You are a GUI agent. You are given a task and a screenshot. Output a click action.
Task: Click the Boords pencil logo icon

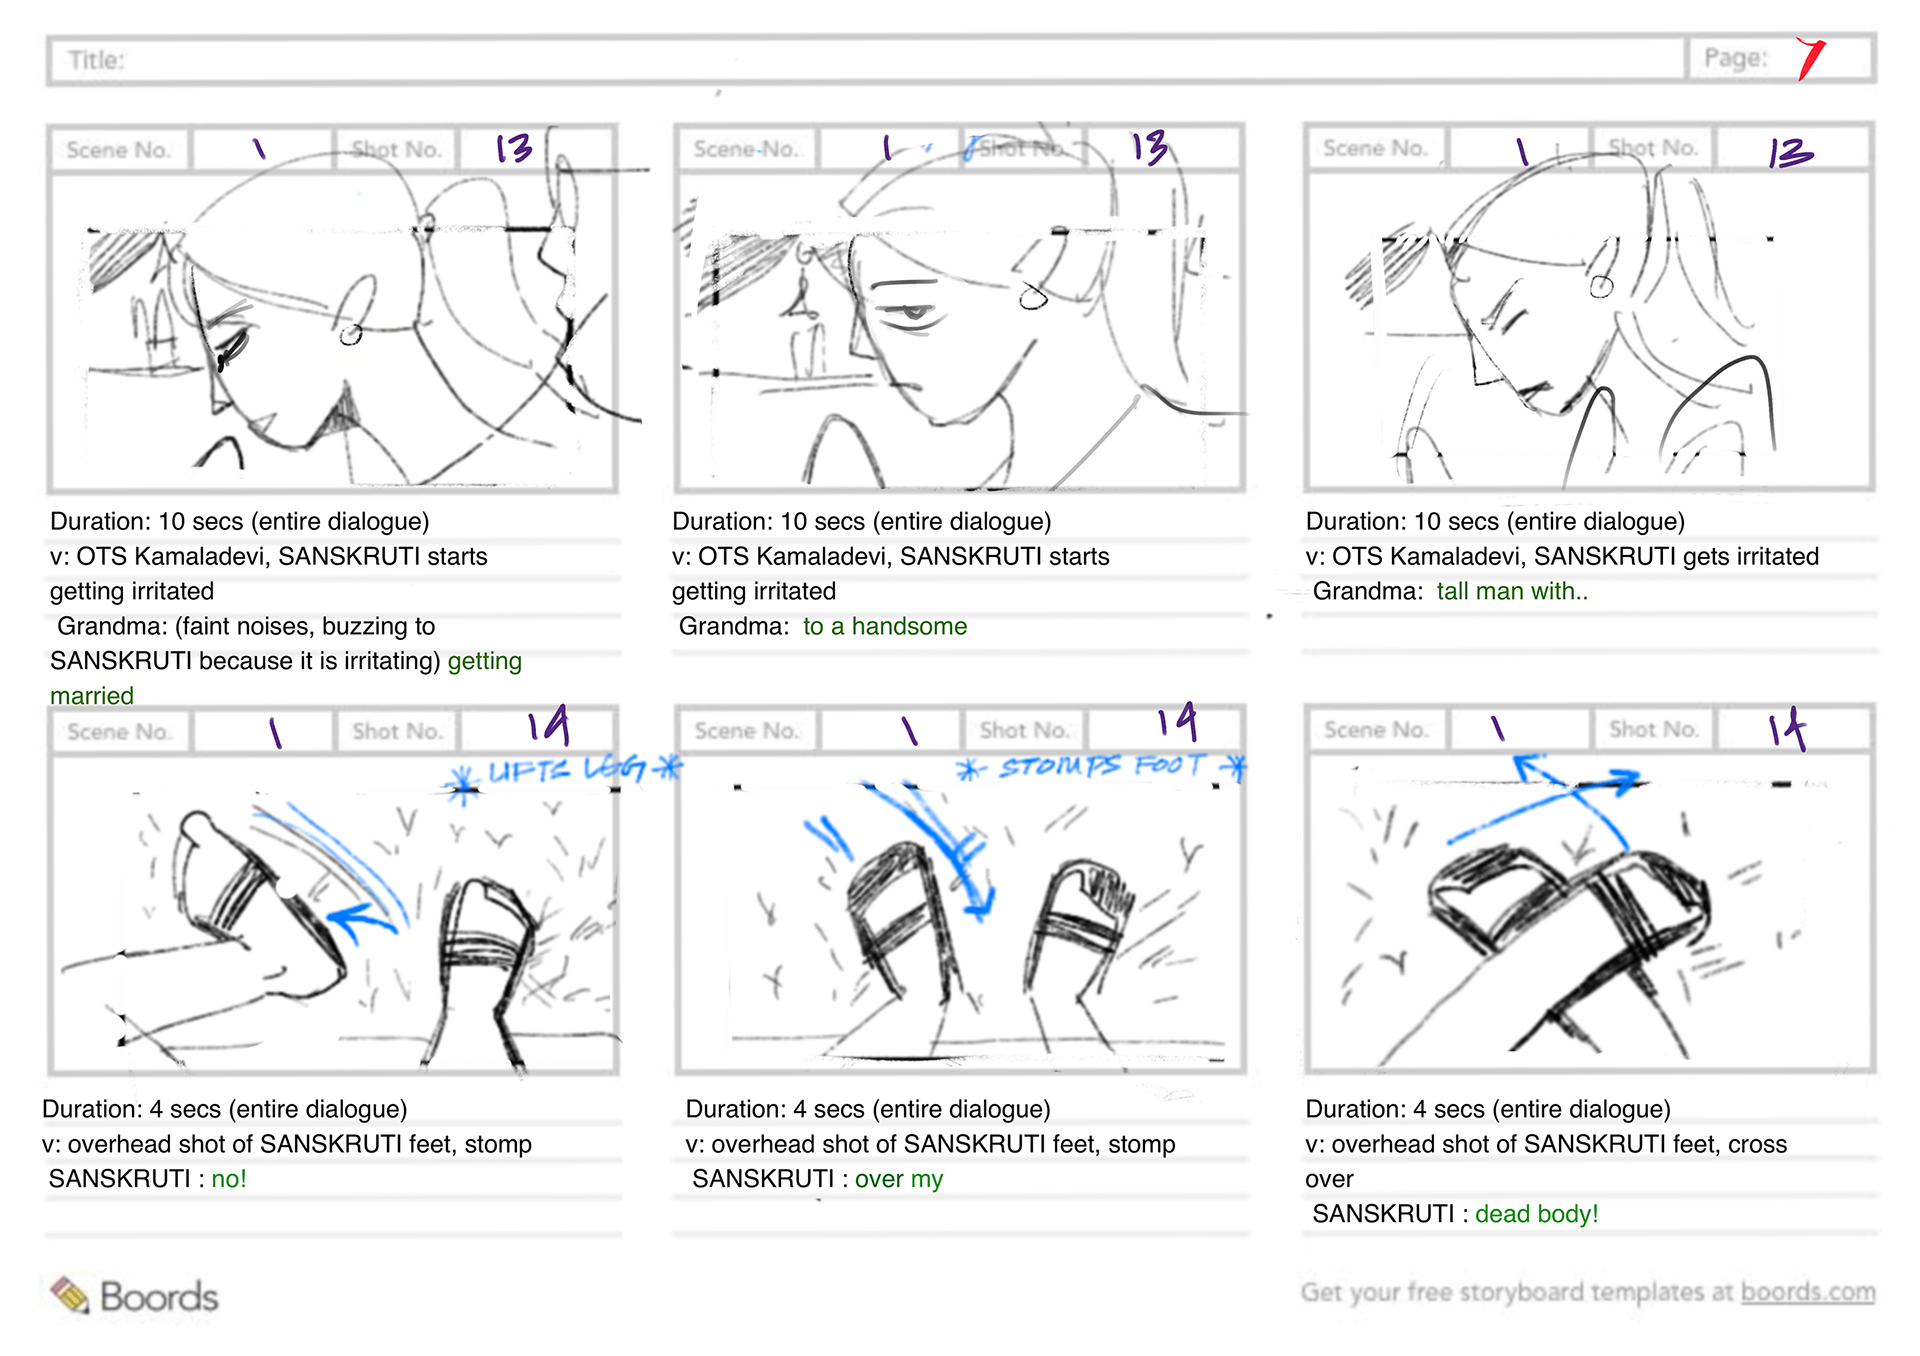click(x=70, y=1295)
